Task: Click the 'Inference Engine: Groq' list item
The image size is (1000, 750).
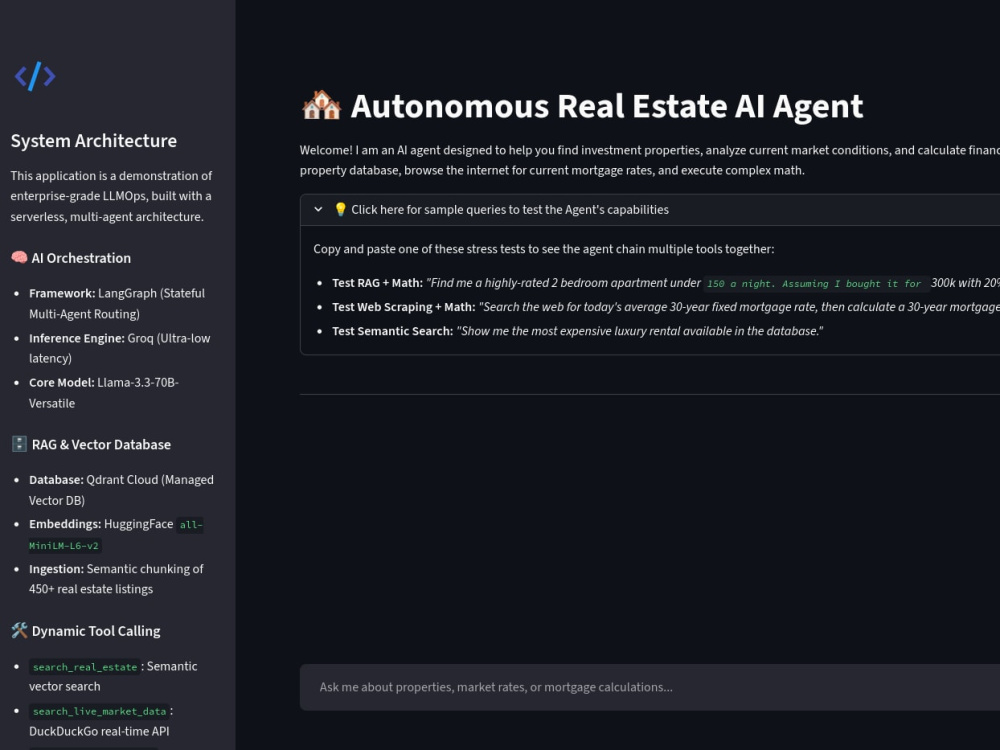Action: (120, 348)
